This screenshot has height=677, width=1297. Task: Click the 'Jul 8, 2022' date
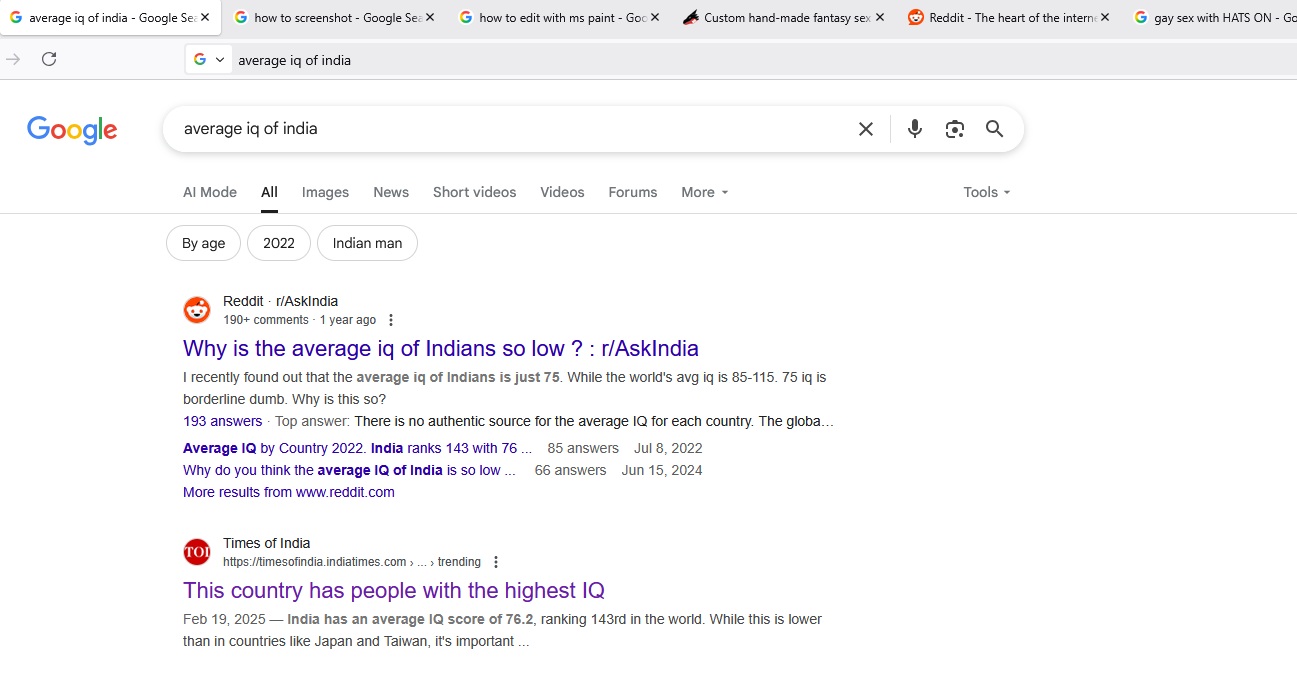(668, 448)
